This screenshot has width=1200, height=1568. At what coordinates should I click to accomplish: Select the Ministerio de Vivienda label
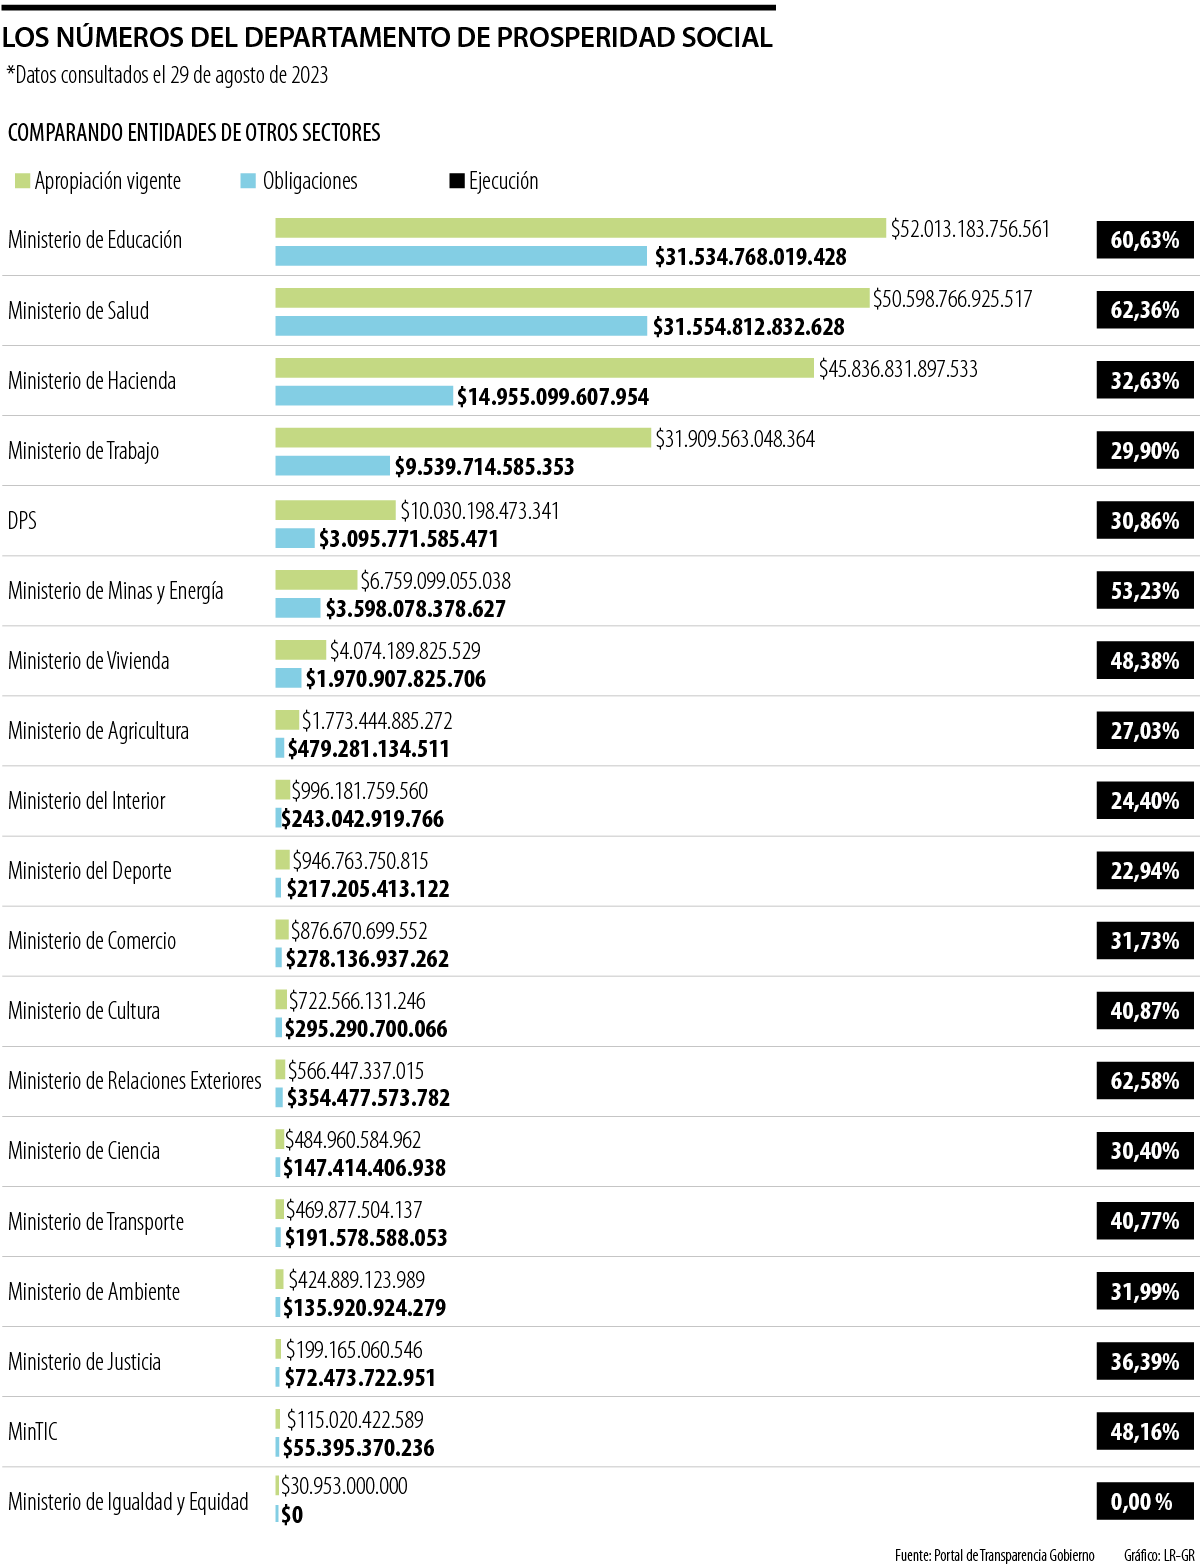tap(88, 661)
